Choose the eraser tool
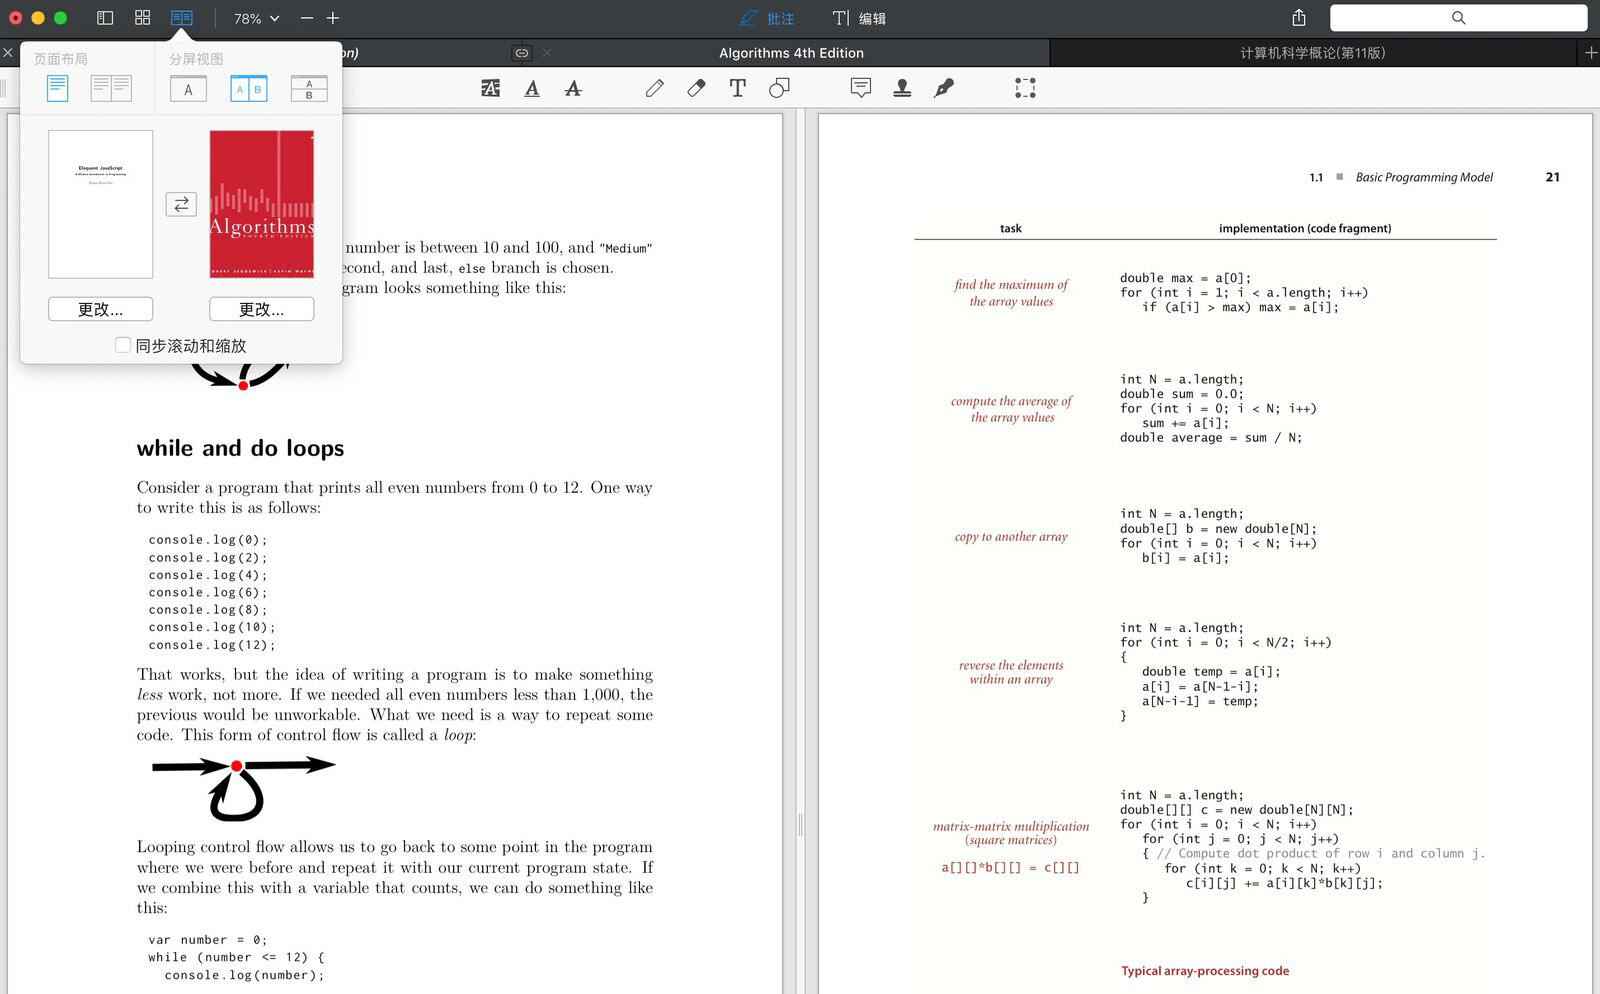This screenshot has width=1600, height=994. point(696,89)
